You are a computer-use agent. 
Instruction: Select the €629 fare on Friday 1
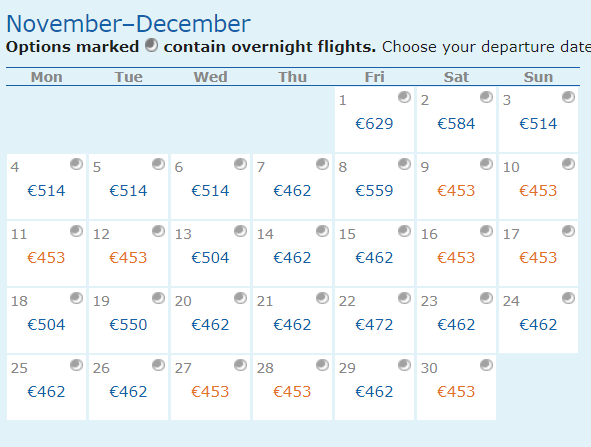pos(374,124)
